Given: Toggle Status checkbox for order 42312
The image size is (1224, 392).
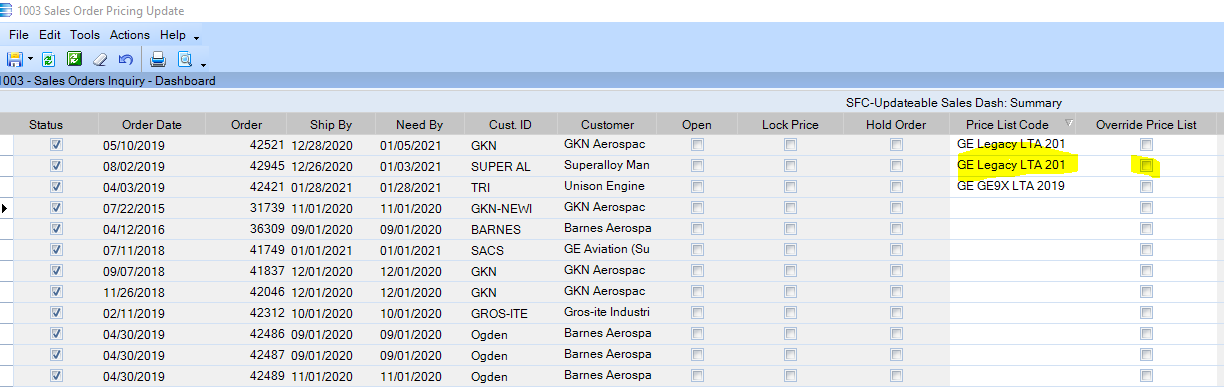Looking at the screenshot, I should pyautogui.click(x=56, y=312).
